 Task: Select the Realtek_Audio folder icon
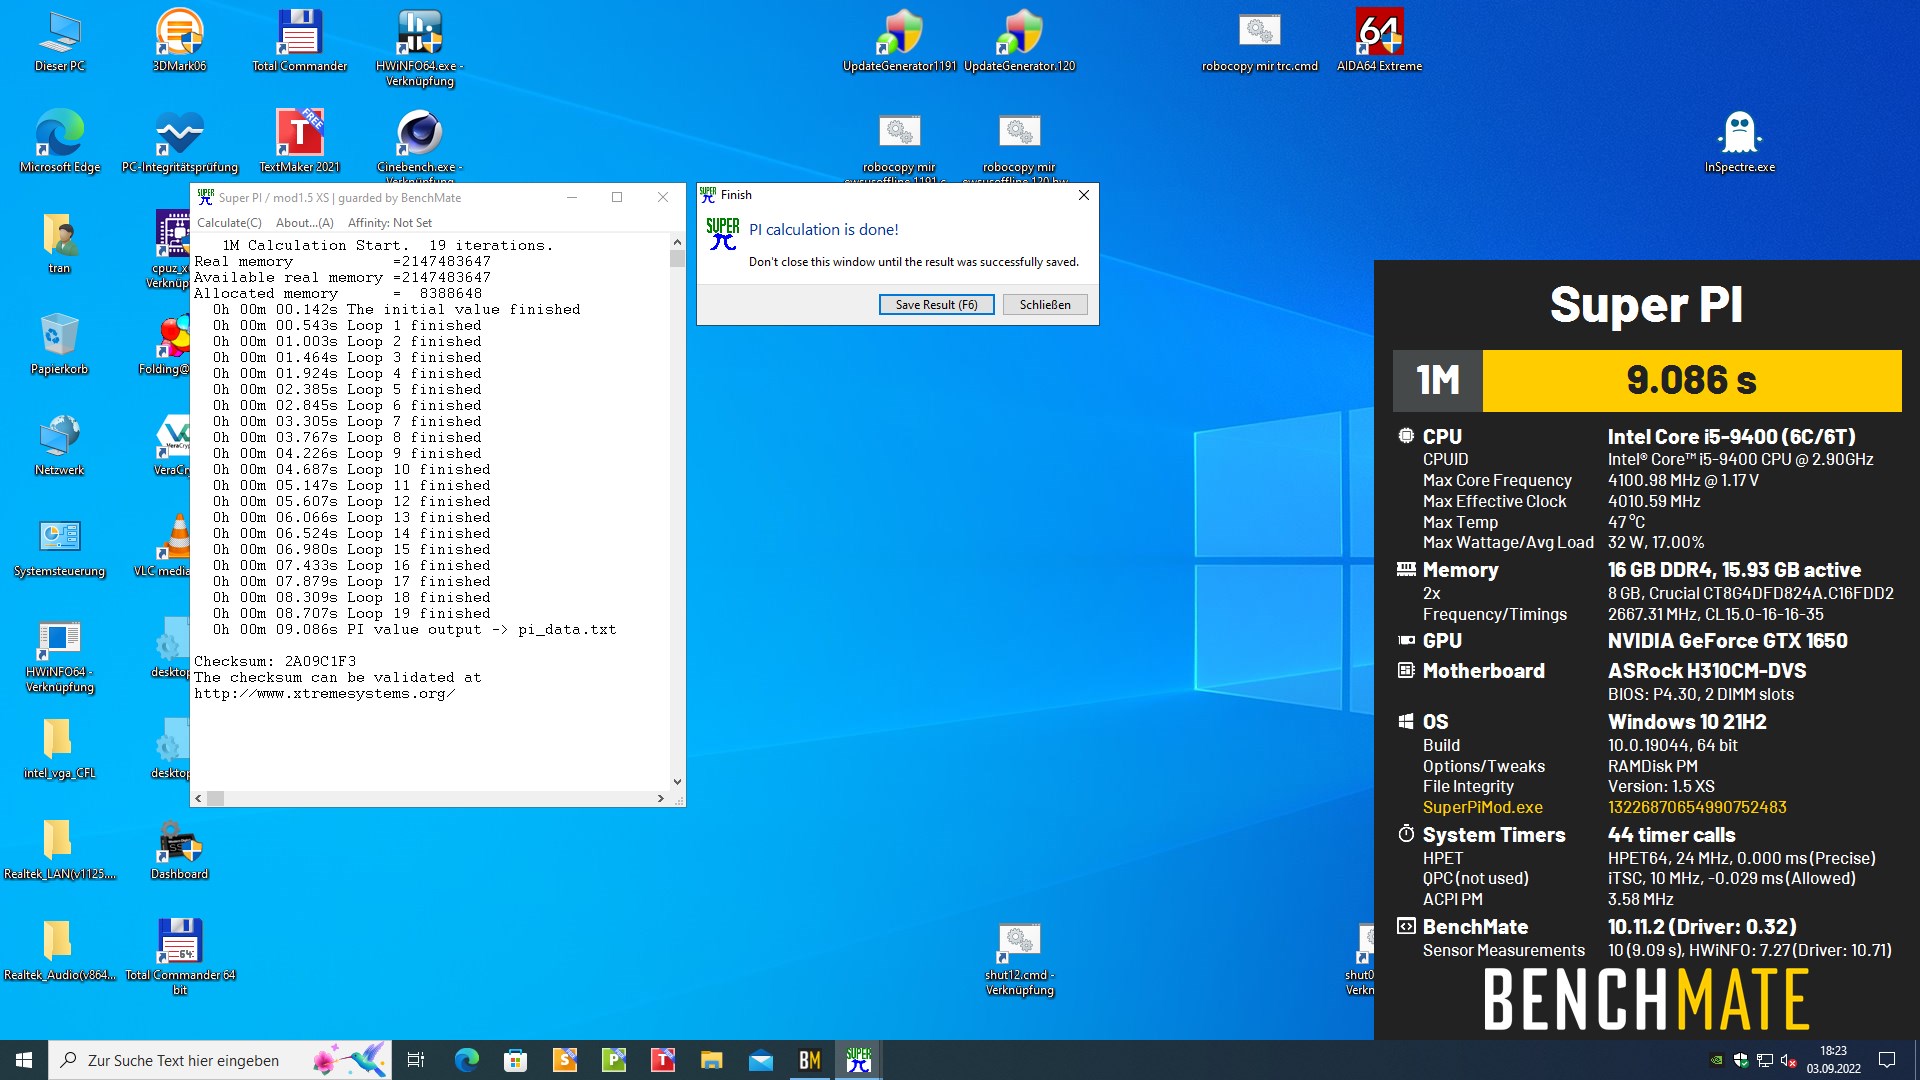tap(60, 950)
